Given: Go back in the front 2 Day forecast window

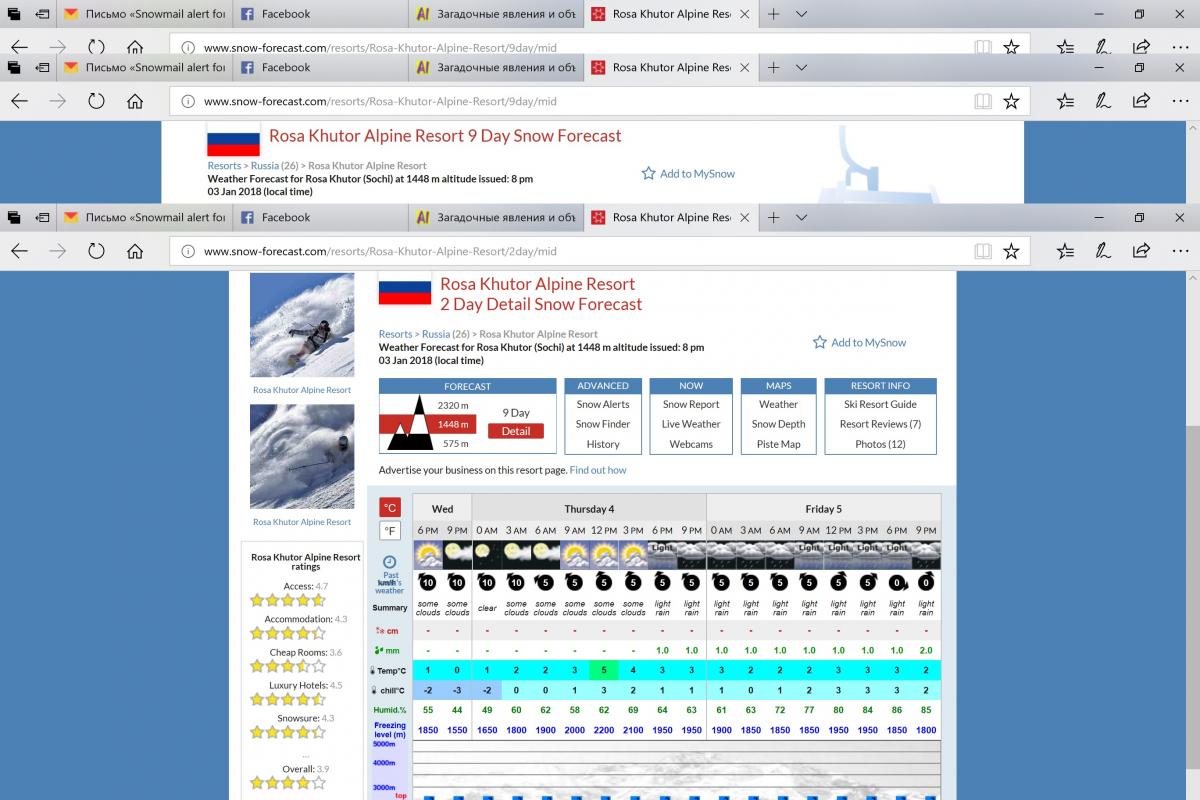Looking at the screenshot, I should (19, 251).
